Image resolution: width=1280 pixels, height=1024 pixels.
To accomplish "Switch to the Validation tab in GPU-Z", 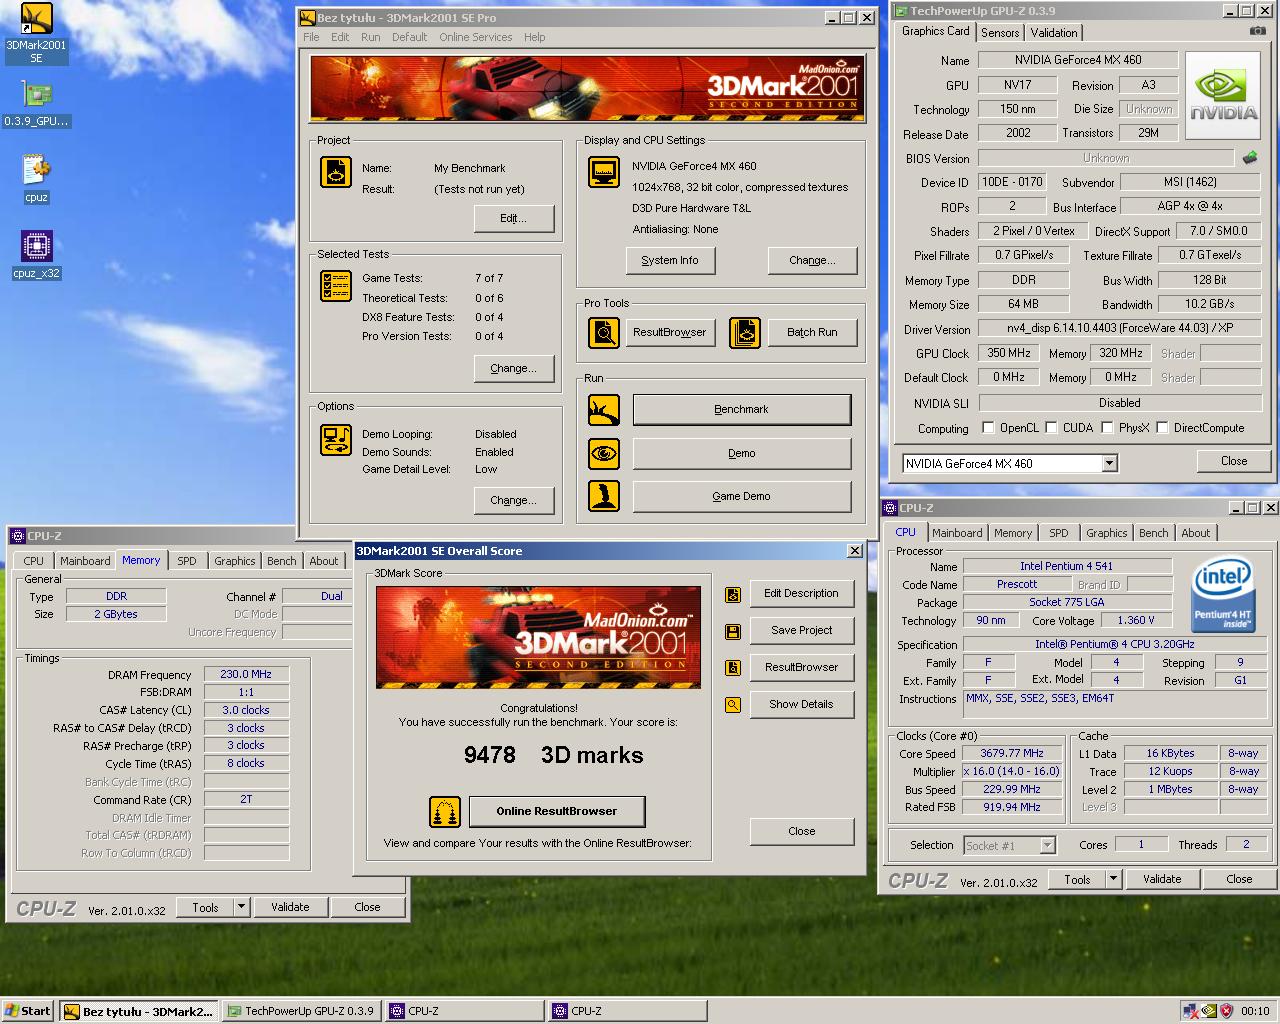I will pos(1054,33).
